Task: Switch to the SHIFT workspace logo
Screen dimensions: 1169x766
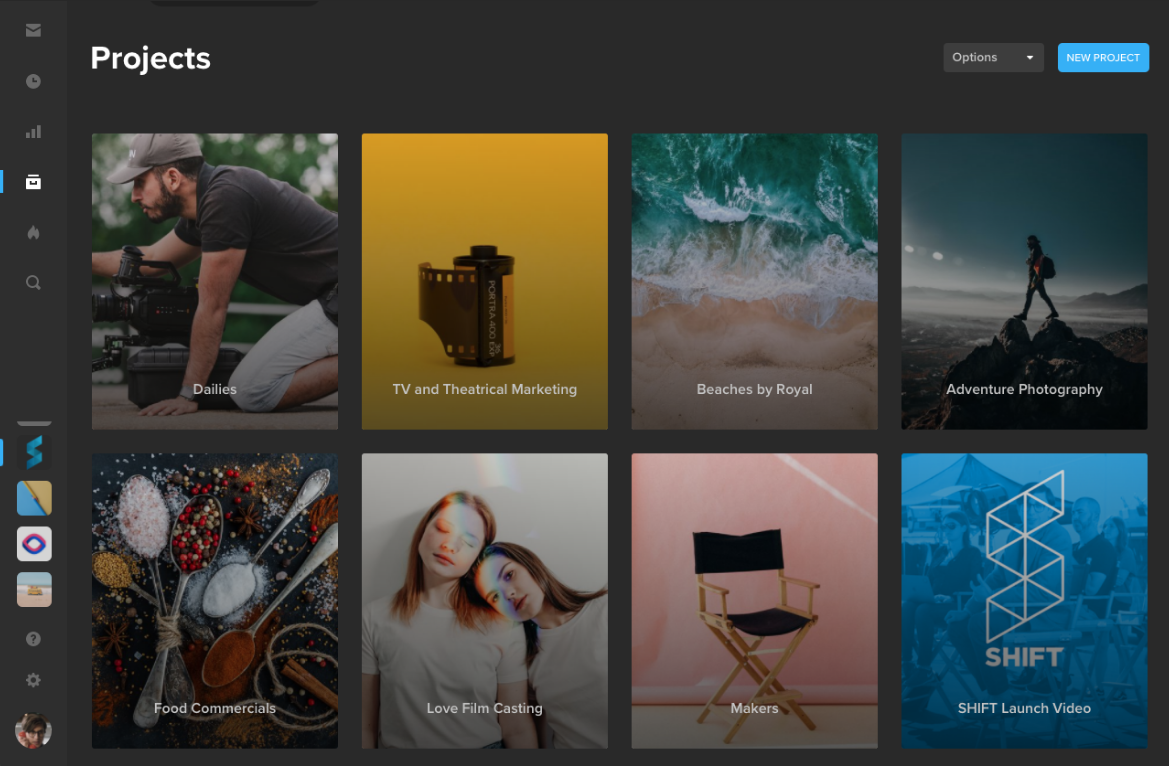Action: coord(34,452)
